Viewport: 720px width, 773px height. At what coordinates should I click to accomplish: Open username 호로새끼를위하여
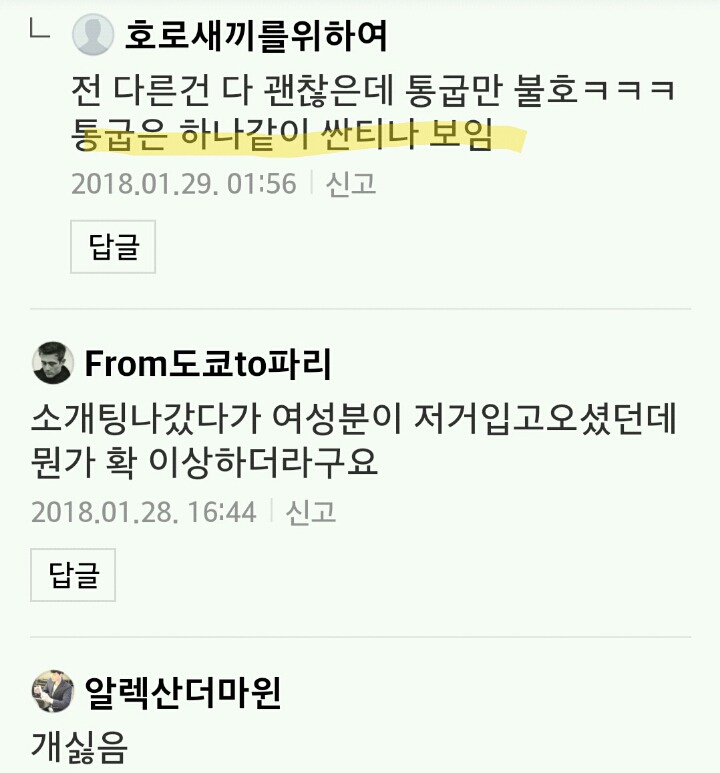(256, 35)
